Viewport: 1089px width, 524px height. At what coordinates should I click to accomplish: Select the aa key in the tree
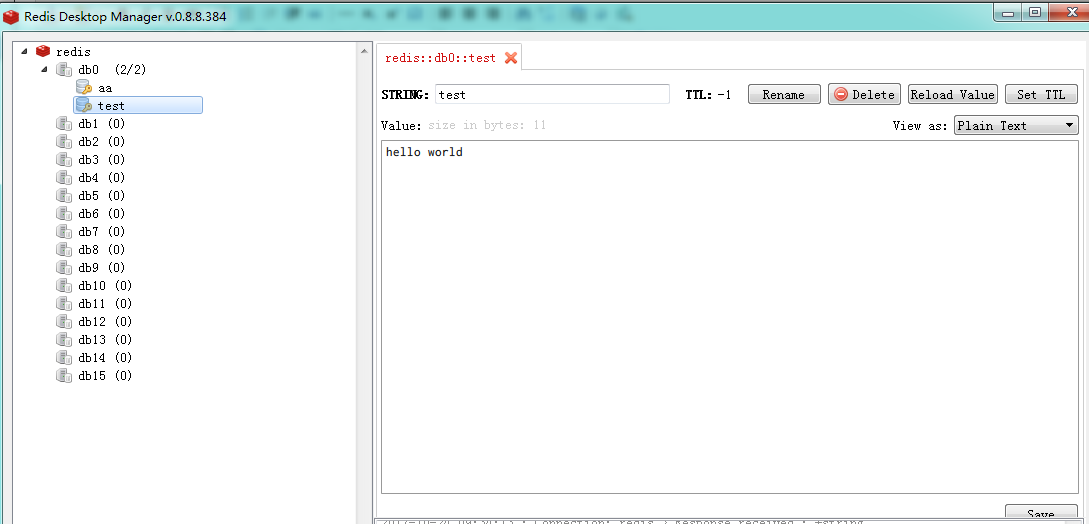105,88
